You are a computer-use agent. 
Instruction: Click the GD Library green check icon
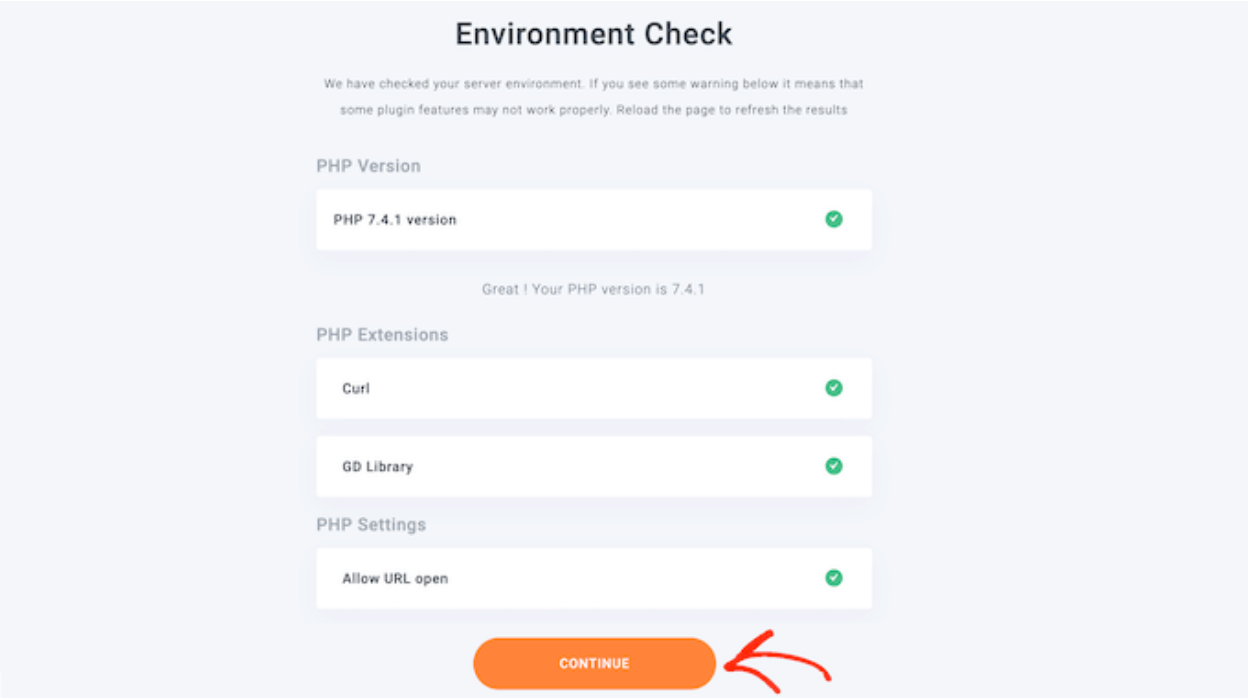pos(833,466)
